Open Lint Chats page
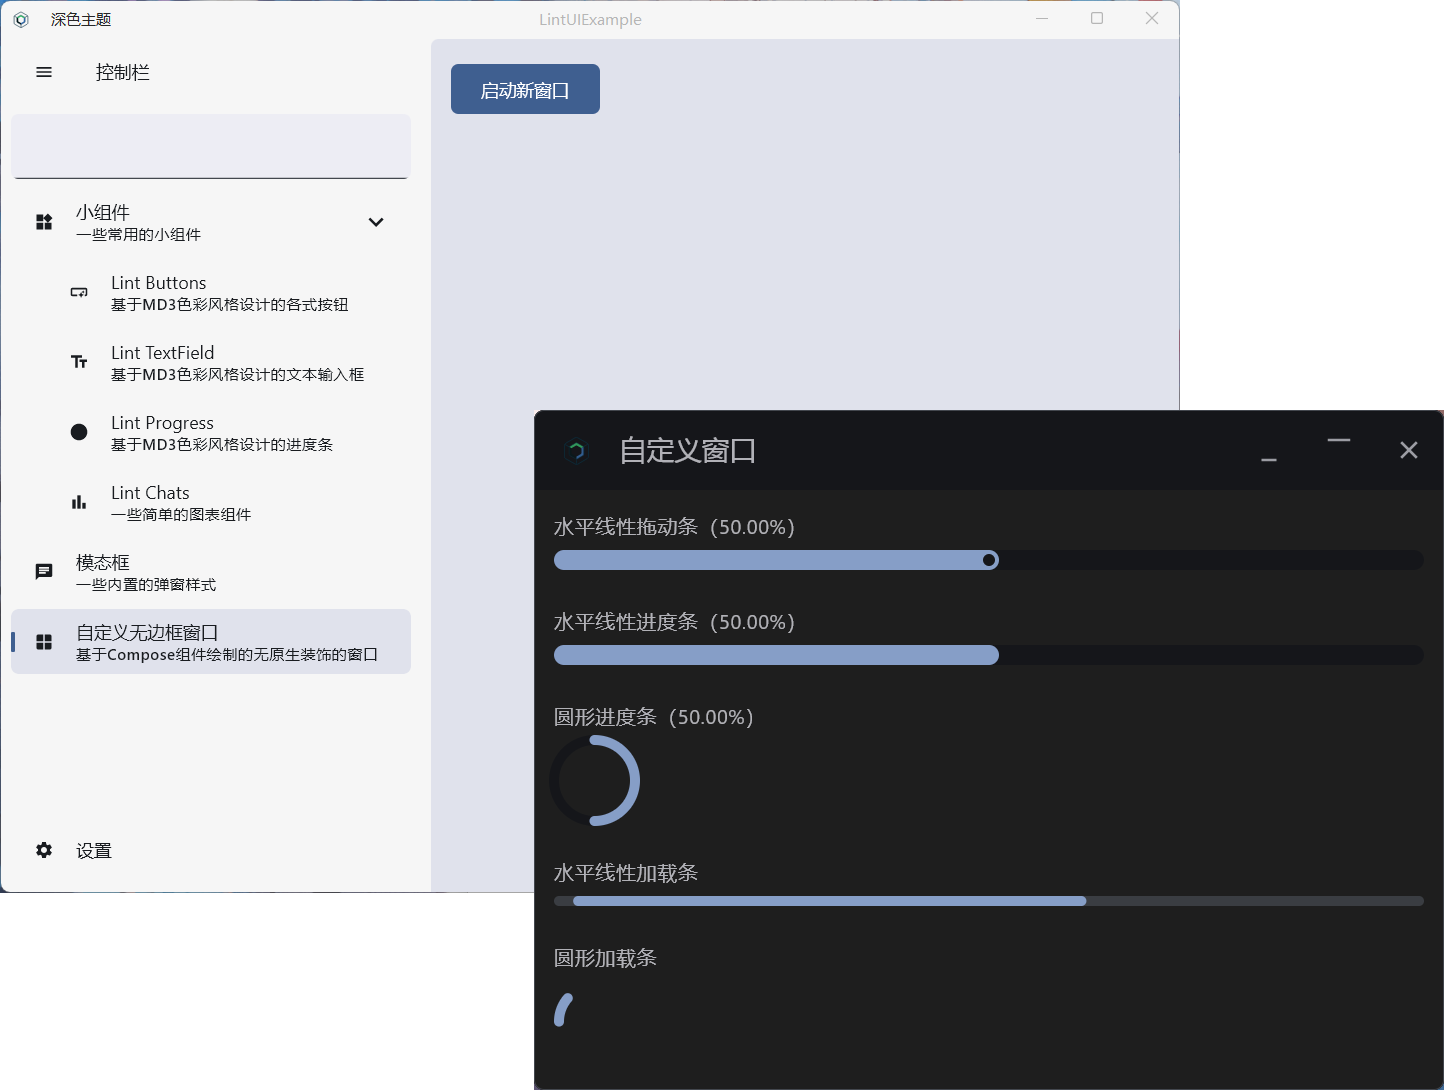Screen dimensions: 1444x1090 point(211,503)
